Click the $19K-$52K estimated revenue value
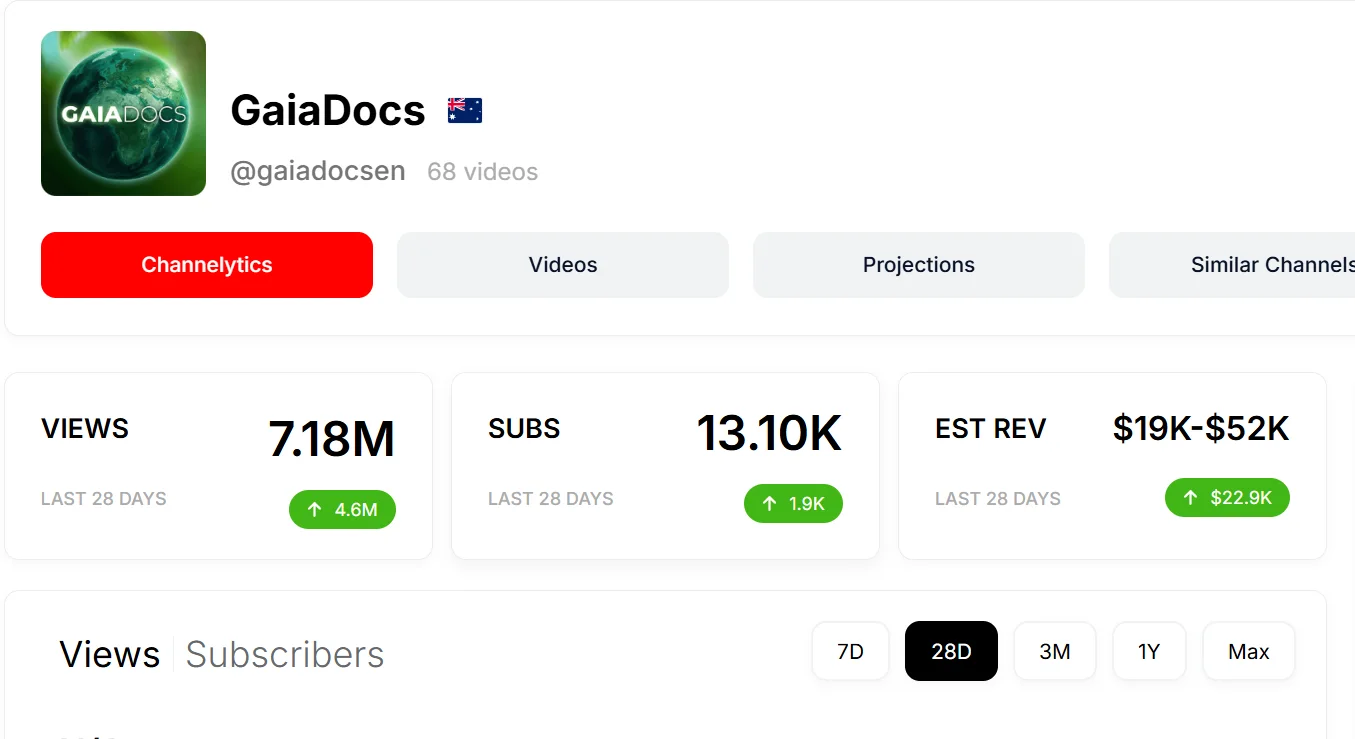 [x=1201, y=428]
